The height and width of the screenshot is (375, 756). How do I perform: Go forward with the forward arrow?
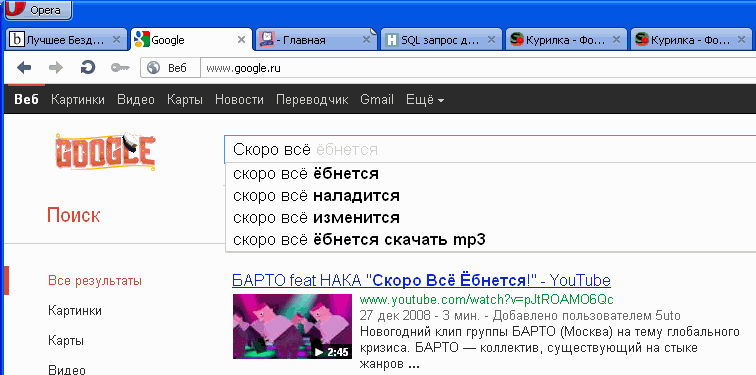56,68
